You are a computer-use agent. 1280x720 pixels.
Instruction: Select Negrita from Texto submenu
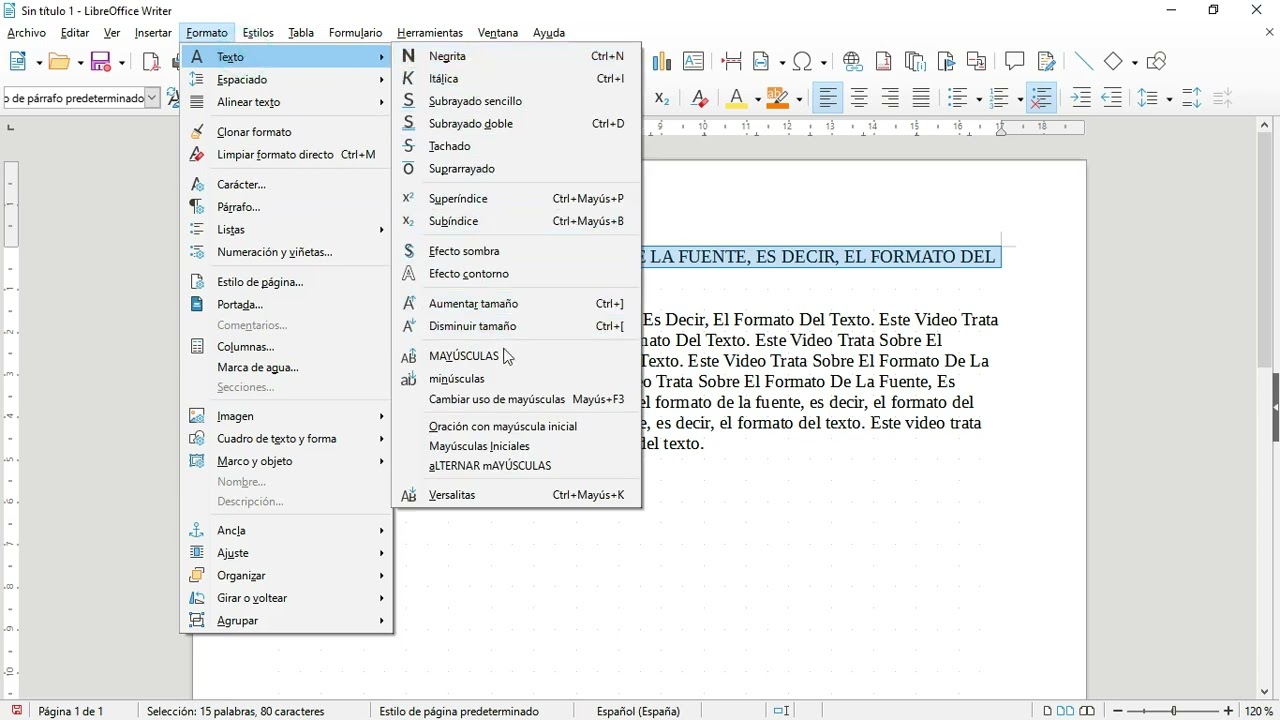(x=516, y=56)
